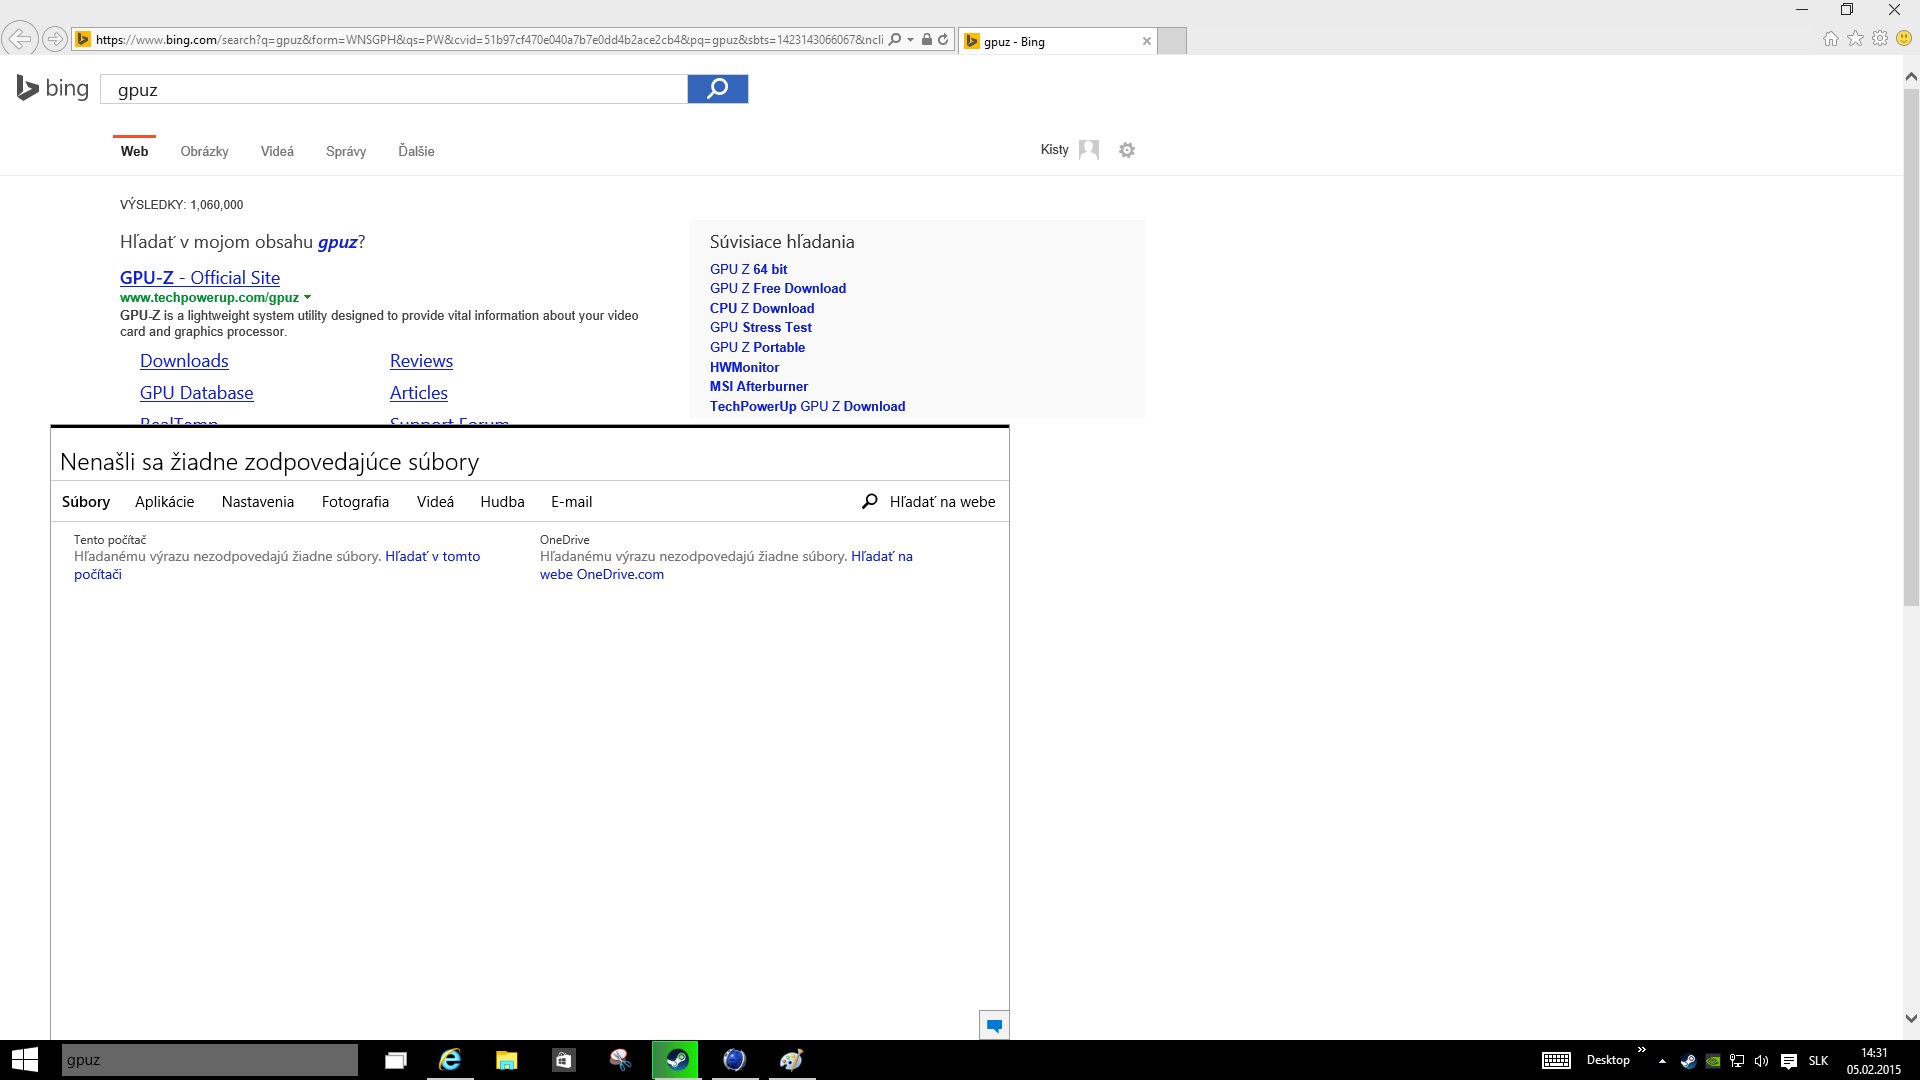Open Internet Explorer from the taskbar
Screen dimensions: 1920x1080
coord(450,1060)
